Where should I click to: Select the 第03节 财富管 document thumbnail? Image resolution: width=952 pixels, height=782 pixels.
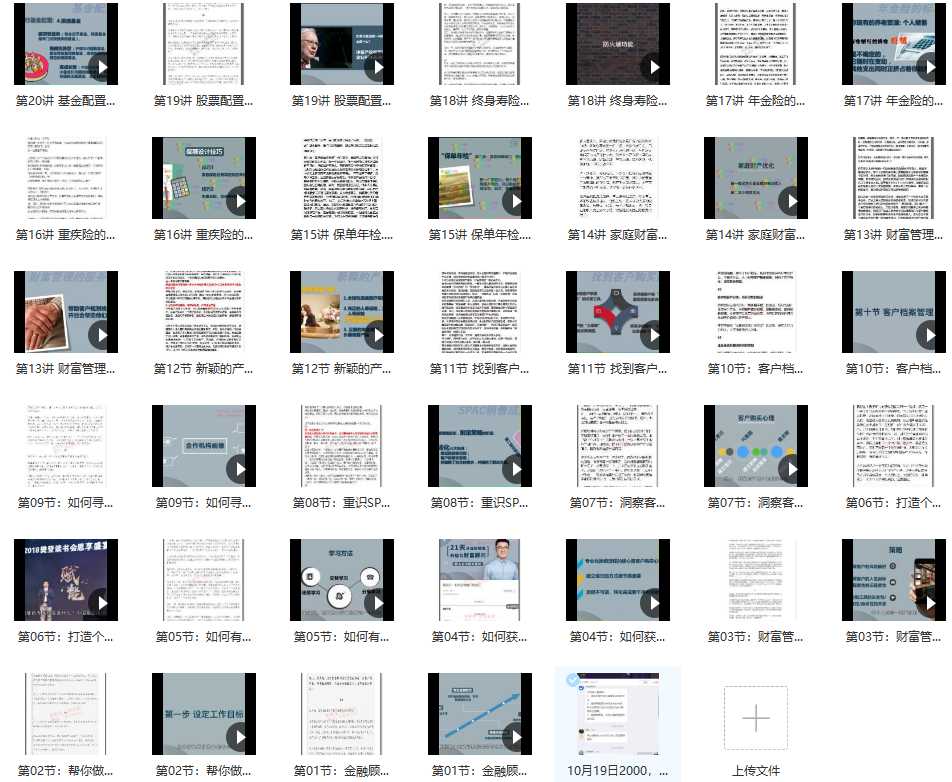[x=756, y=579]
